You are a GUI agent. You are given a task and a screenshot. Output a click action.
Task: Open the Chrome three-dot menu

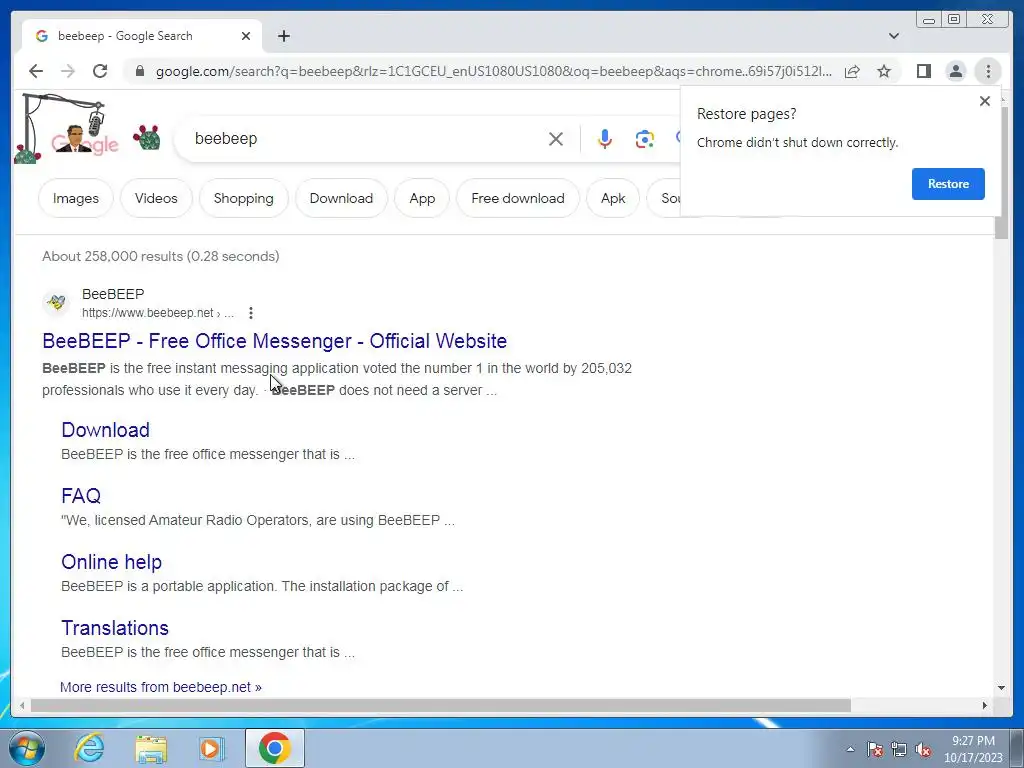[x=988, y=71]
